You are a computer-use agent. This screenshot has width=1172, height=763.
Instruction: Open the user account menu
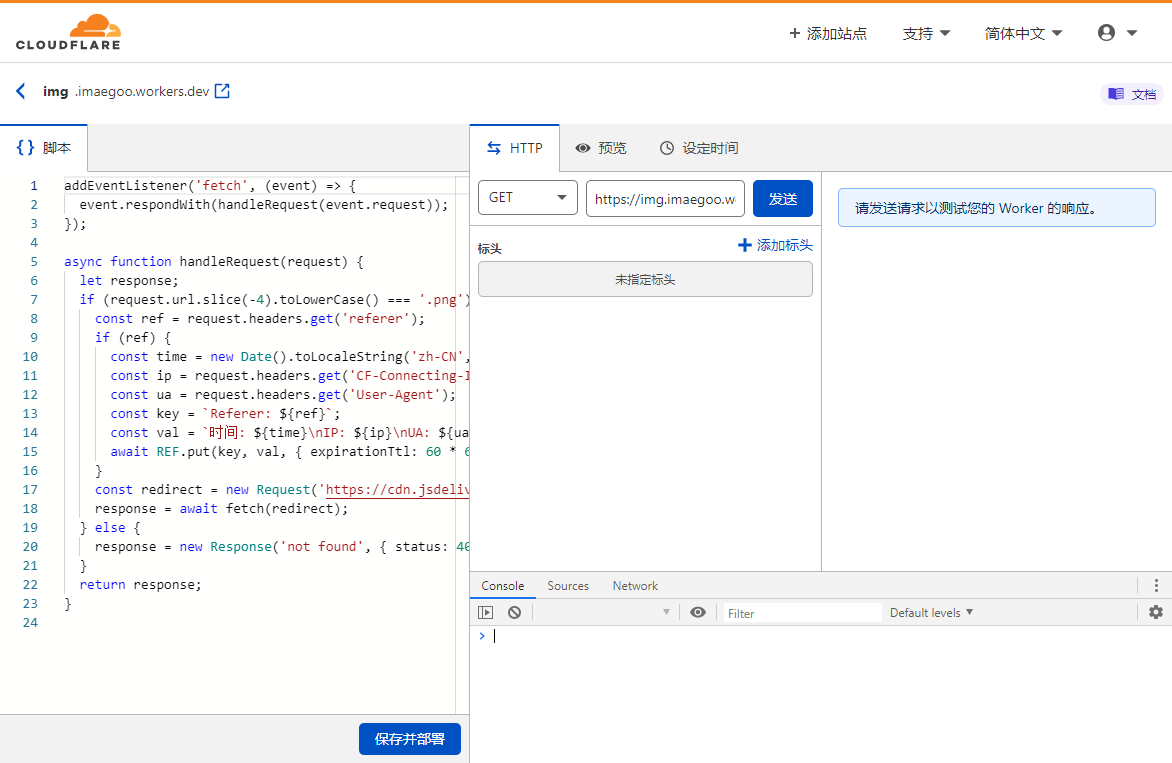coord(1117,33)
